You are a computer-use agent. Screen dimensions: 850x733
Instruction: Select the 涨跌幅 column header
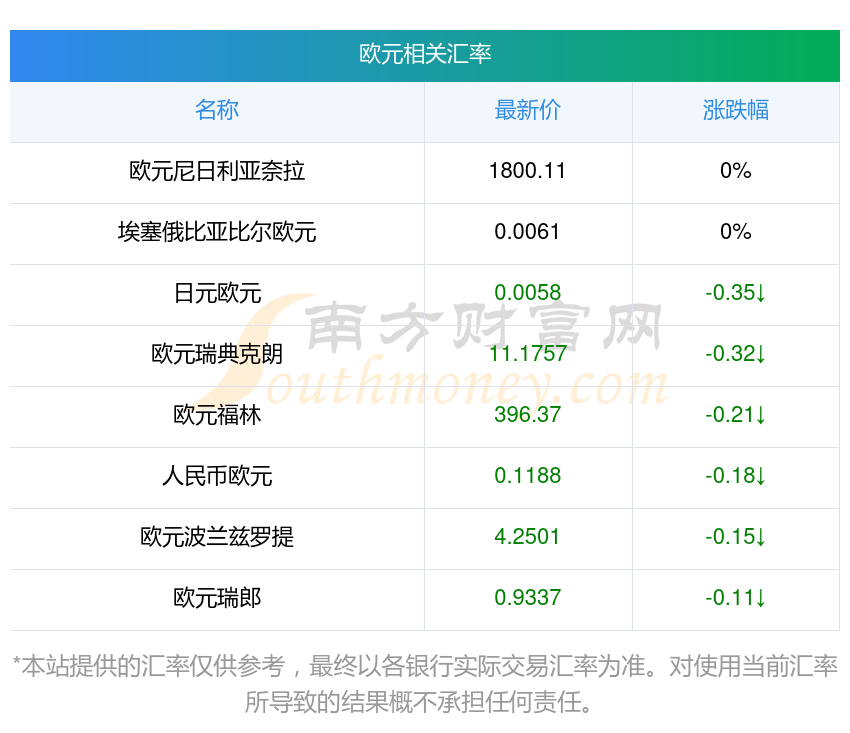[x=736, y=110]
